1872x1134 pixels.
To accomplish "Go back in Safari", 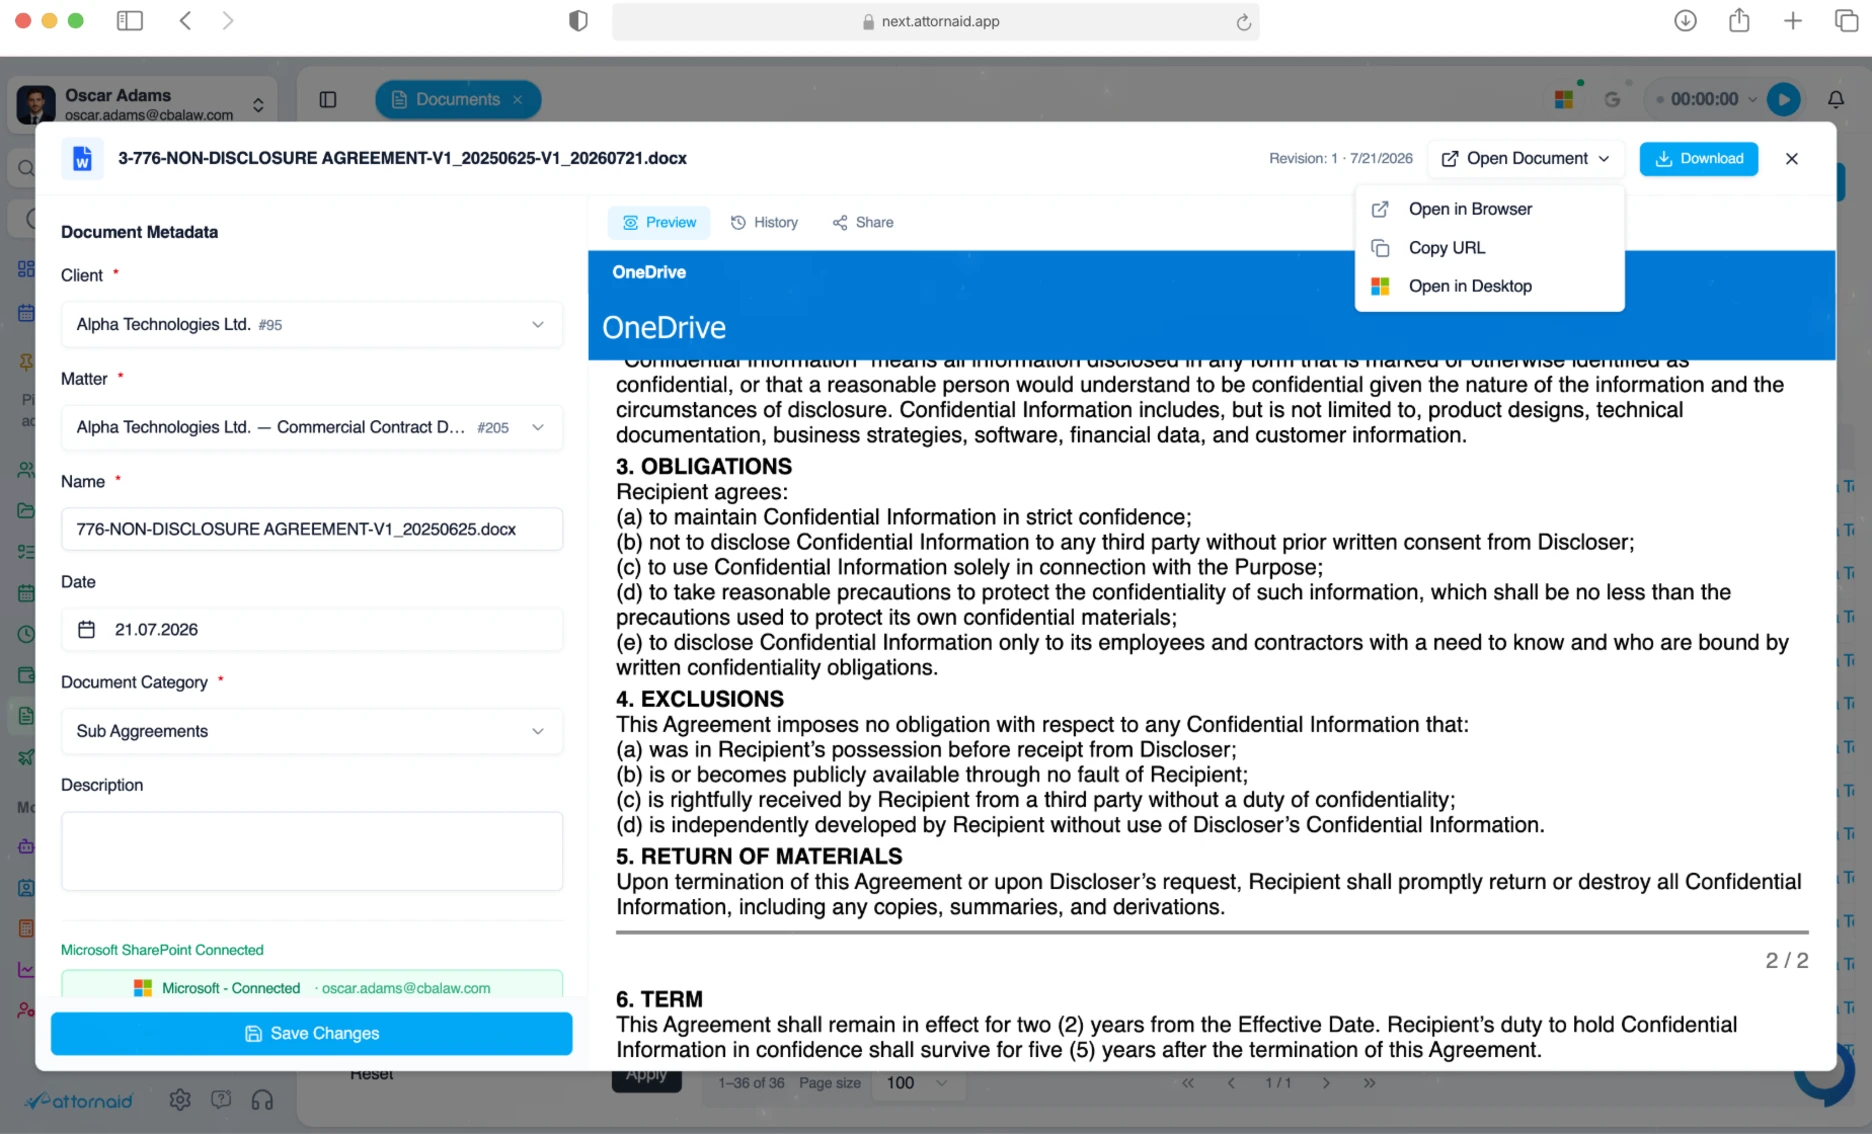I will (186, 21).
